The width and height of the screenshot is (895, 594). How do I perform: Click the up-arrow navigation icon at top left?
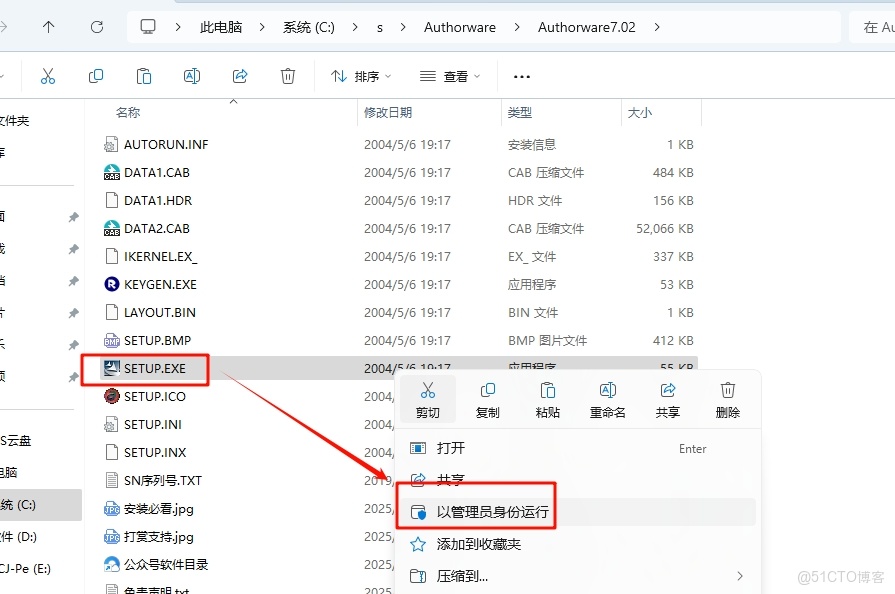(x=50, y=27)
